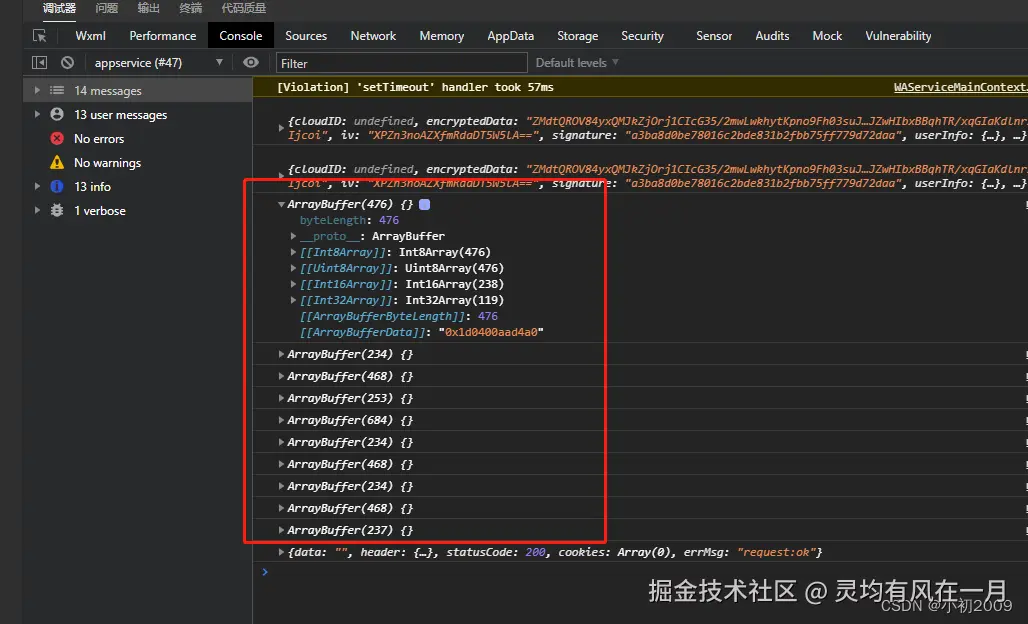Expand the 13 info group
Screen dimensions: 1028x624
pyautogui.click(x=37, y=186)
